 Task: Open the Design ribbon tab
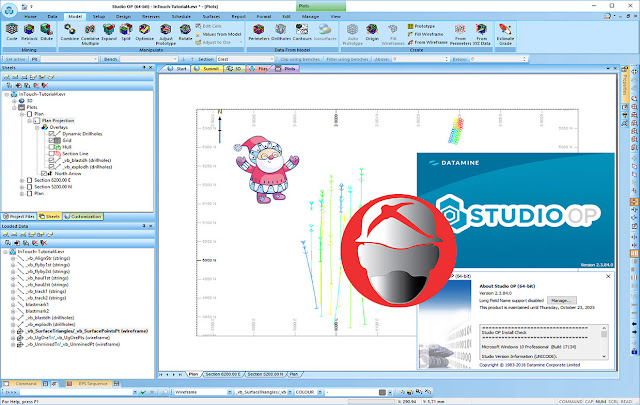pos(123,16)
